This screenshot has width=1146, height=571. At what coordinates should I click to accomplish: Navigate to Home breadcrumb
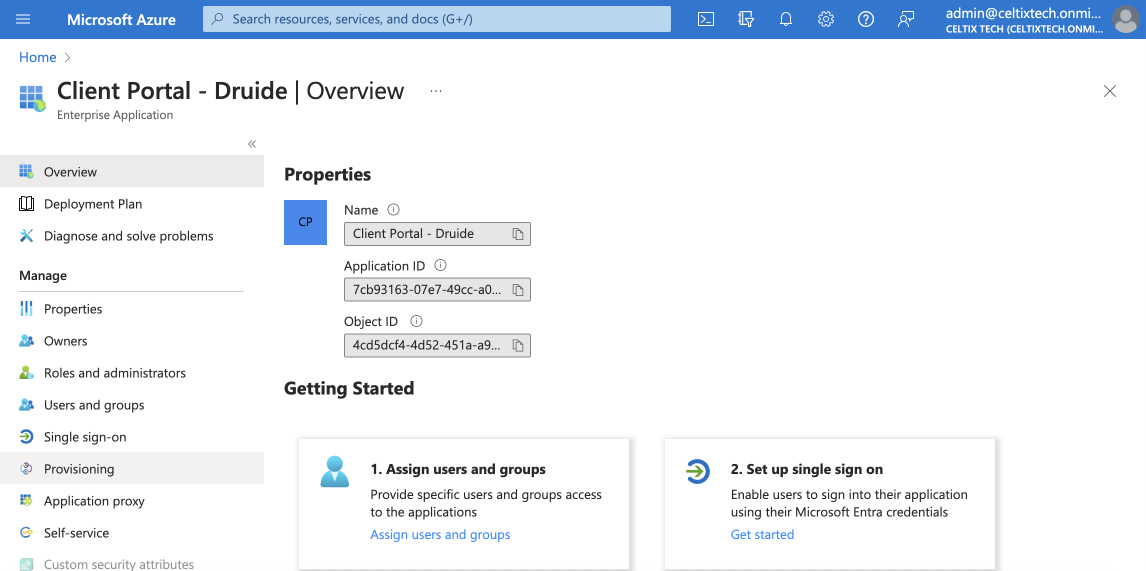37,57
